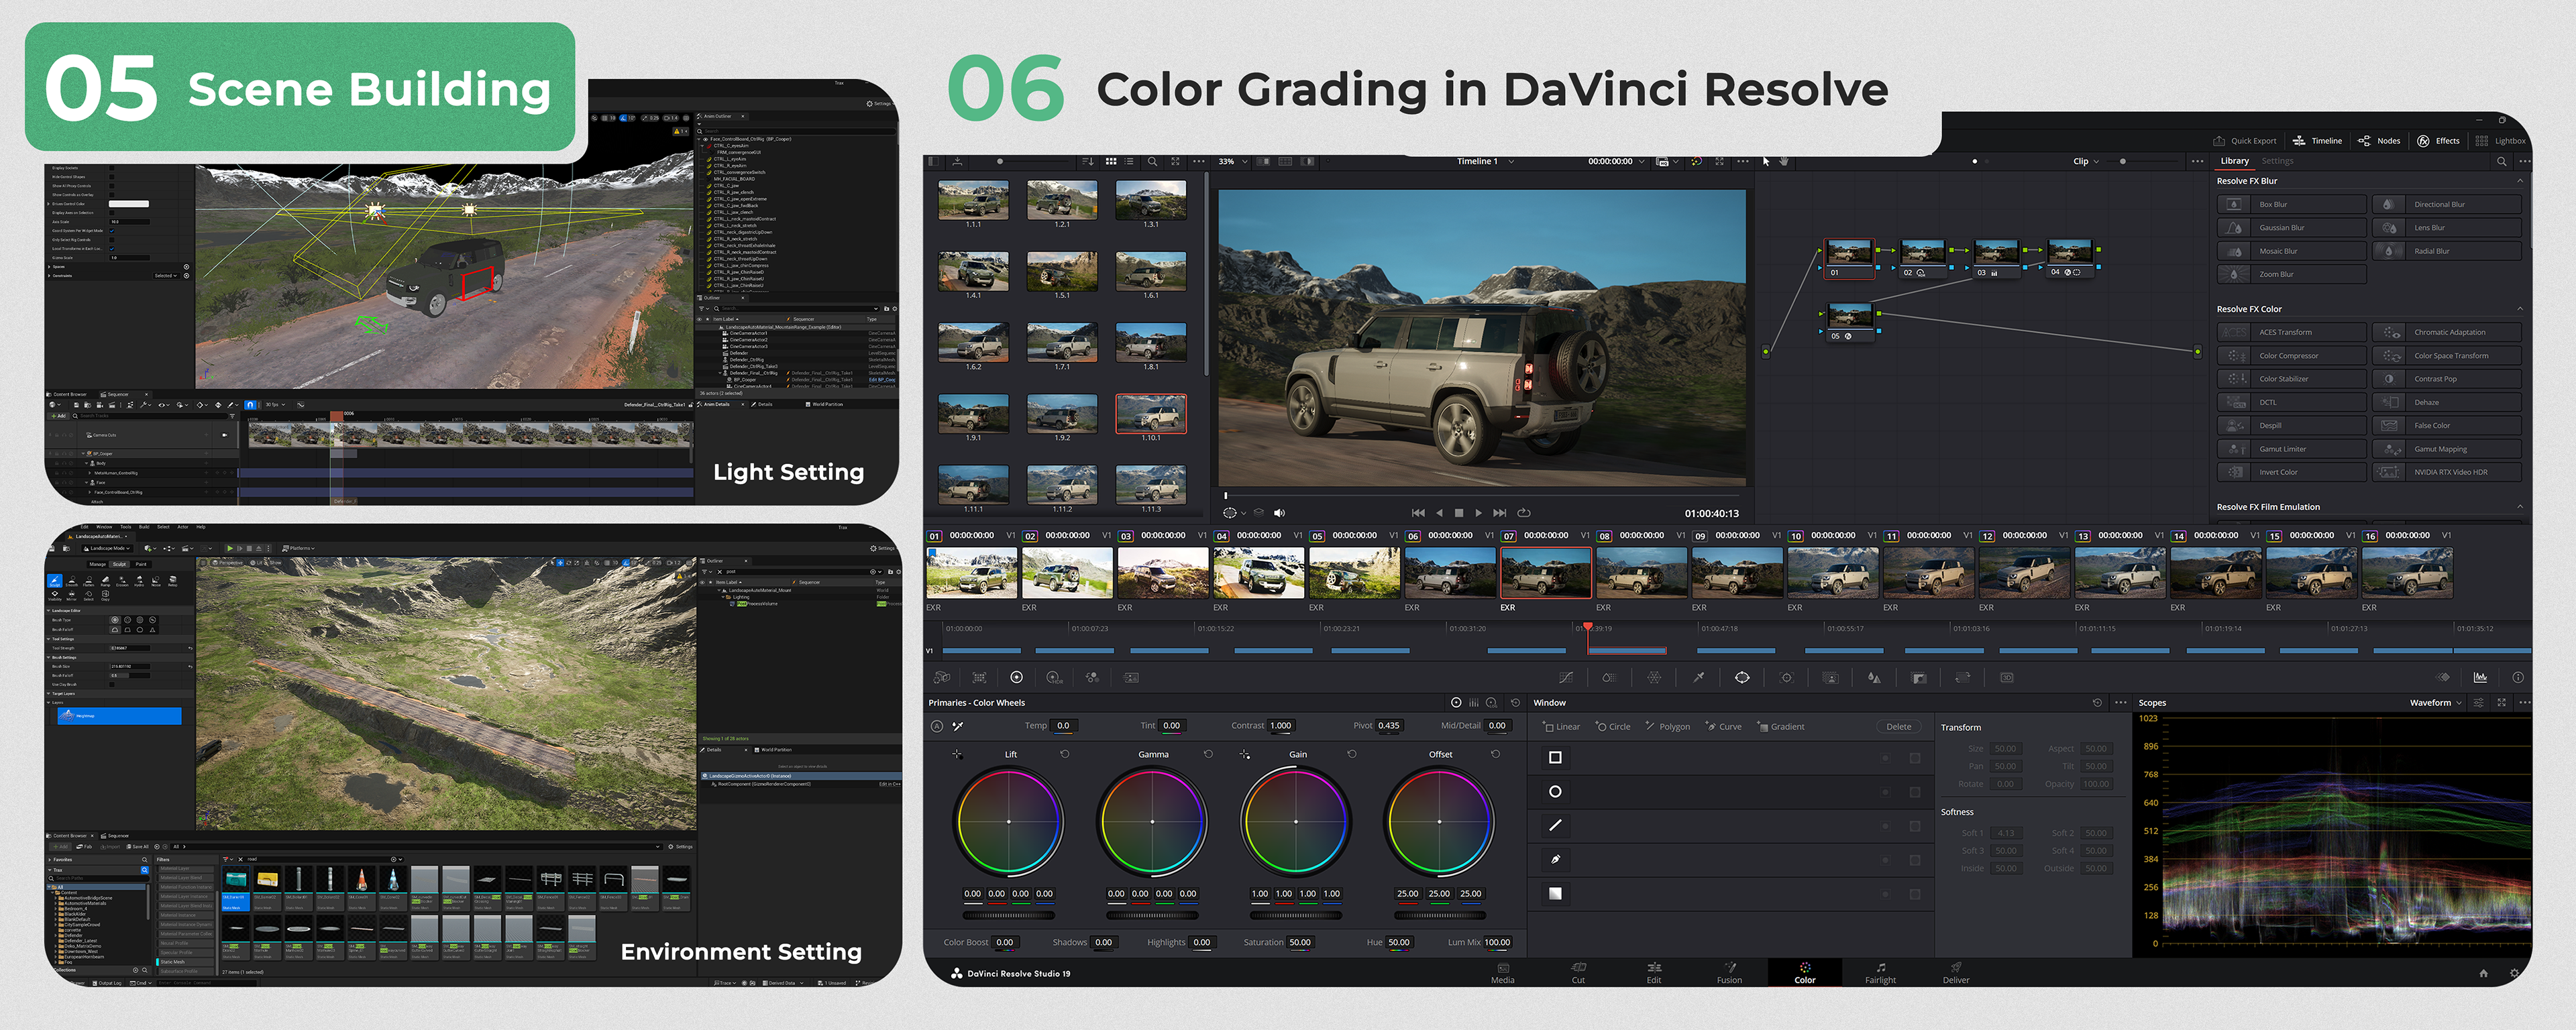Toggle loop playback in the viewer
Screen dimensions: 2576x1030
[x=1524, y=513]
